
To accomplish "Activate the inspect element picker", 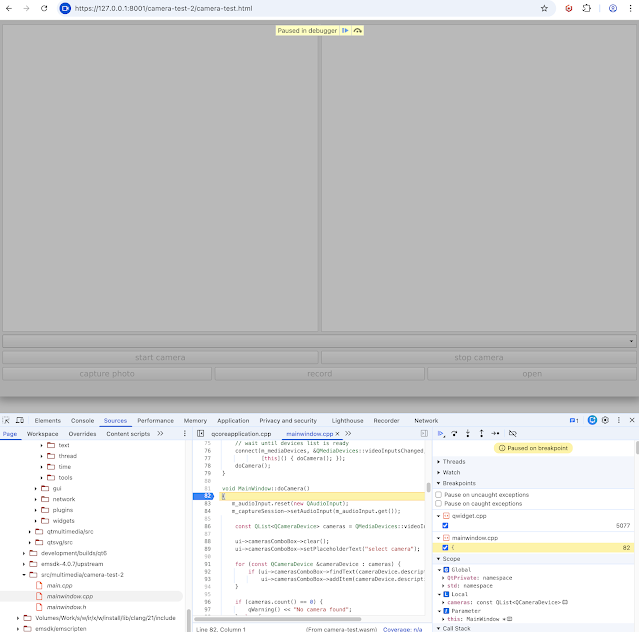I will click(x=7, y=421).
